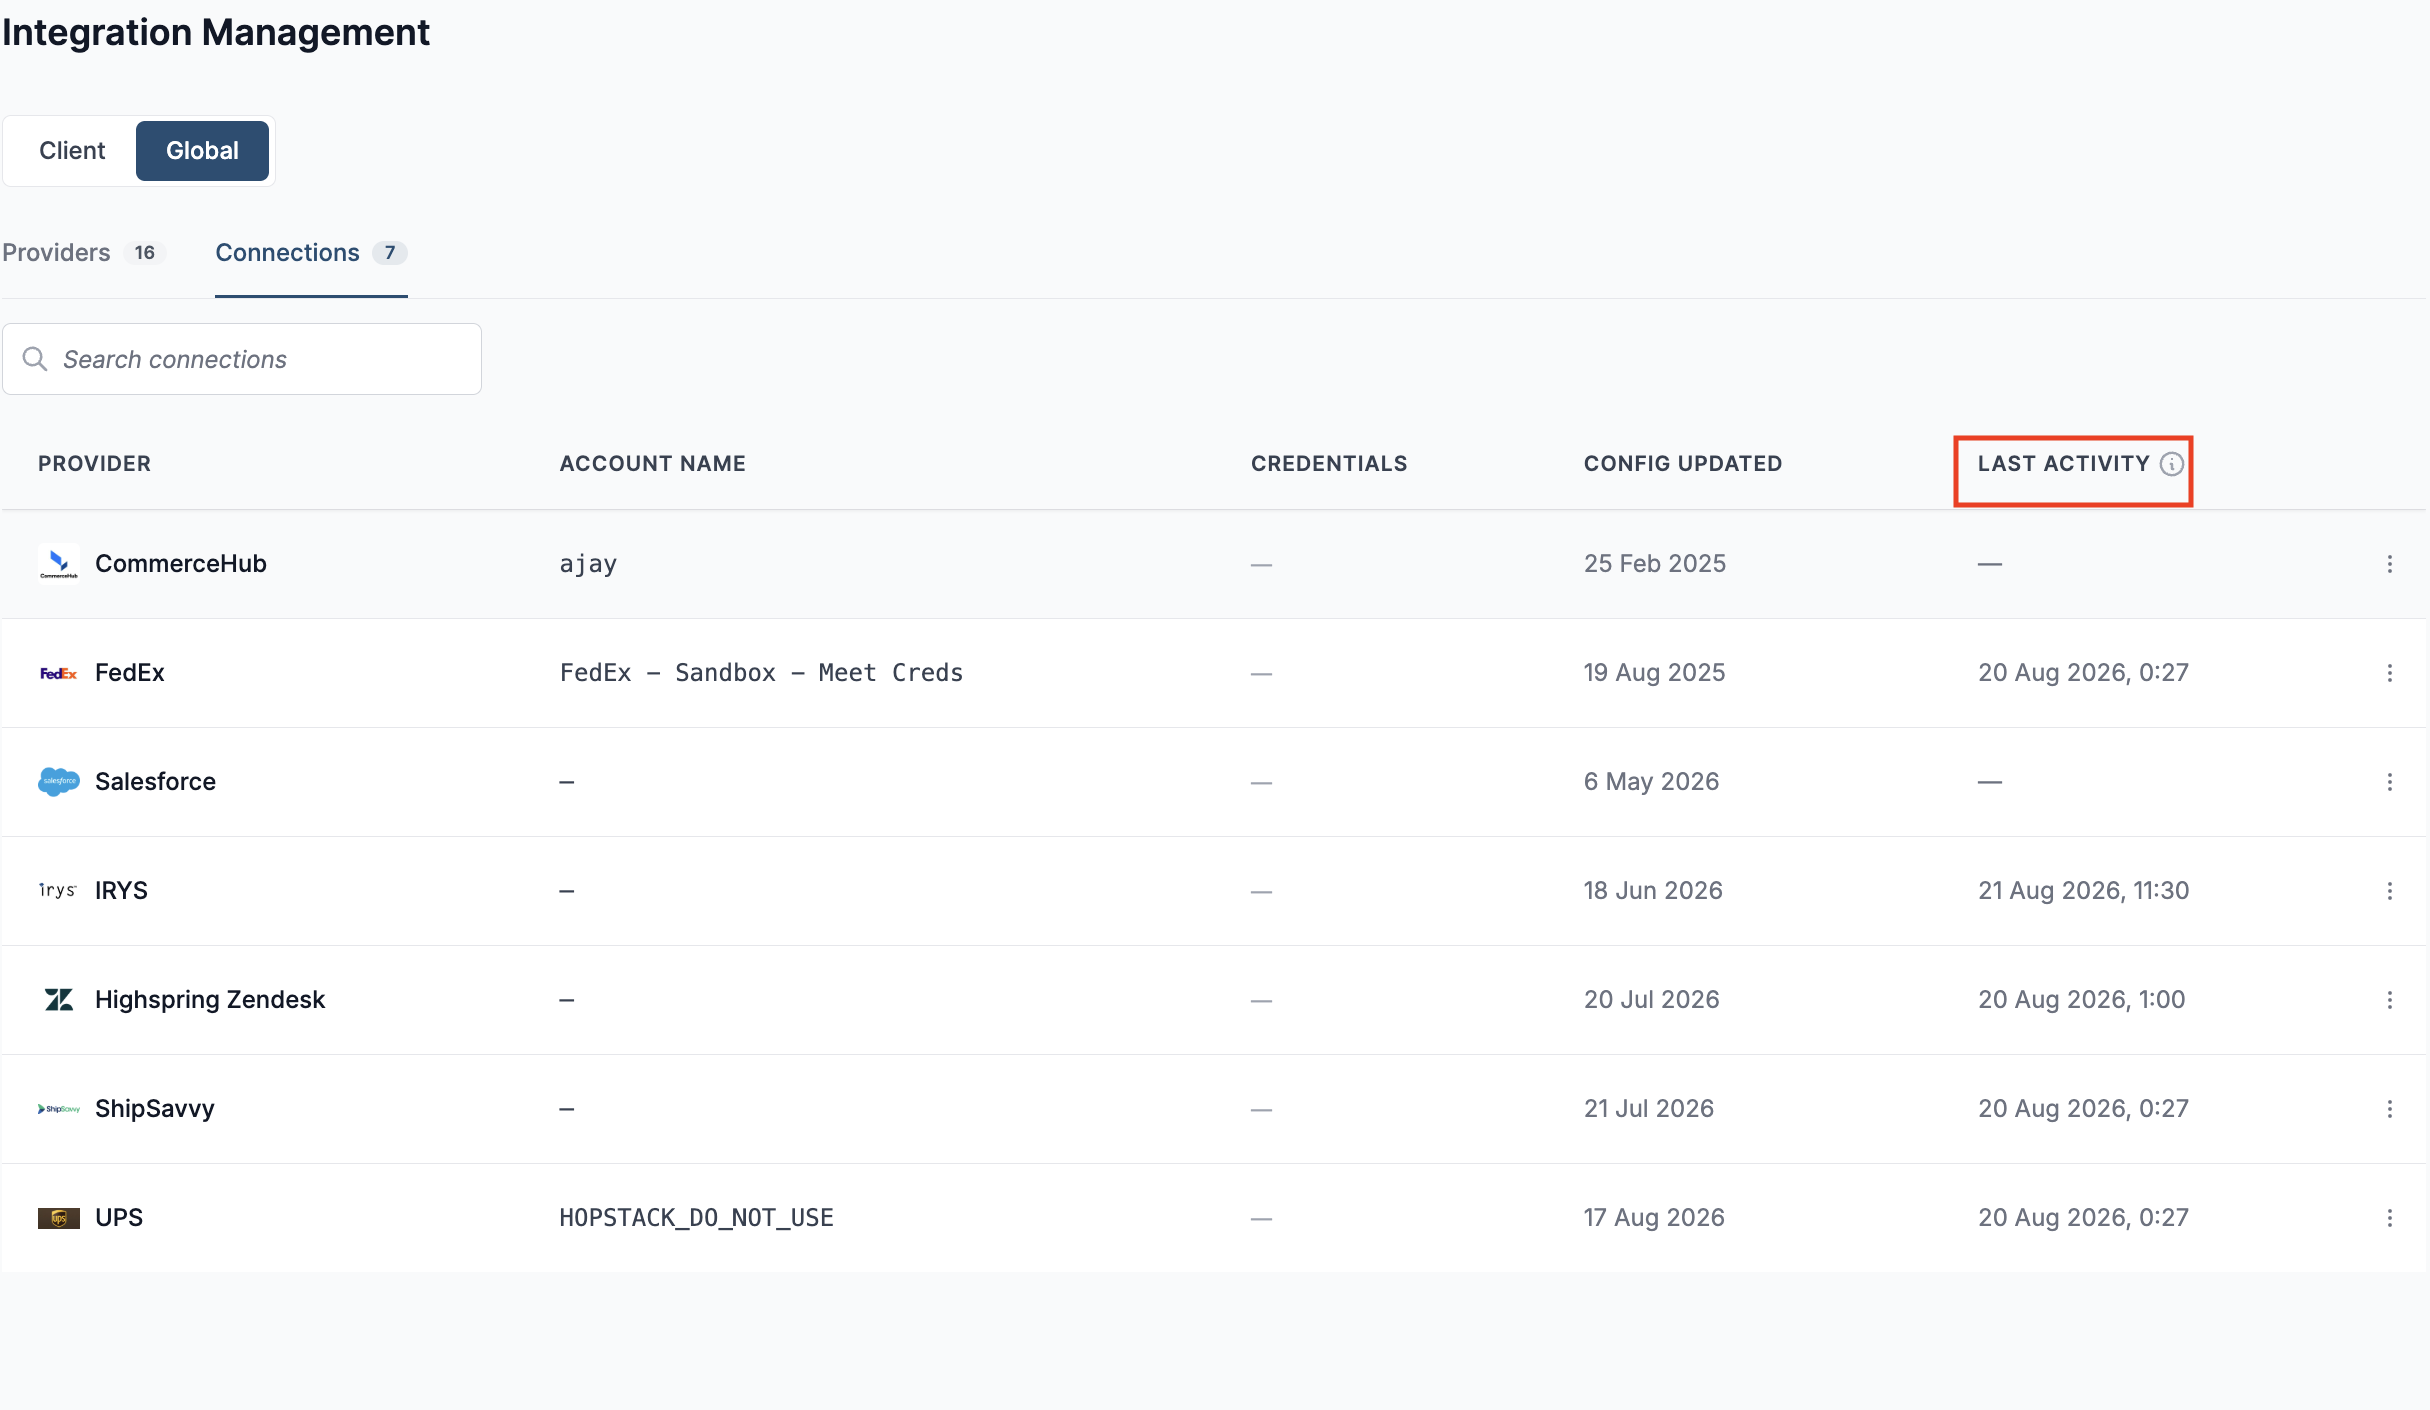Click the Integration Management page title
This screenshot has width=2430, height=1410.
(216, 33)
